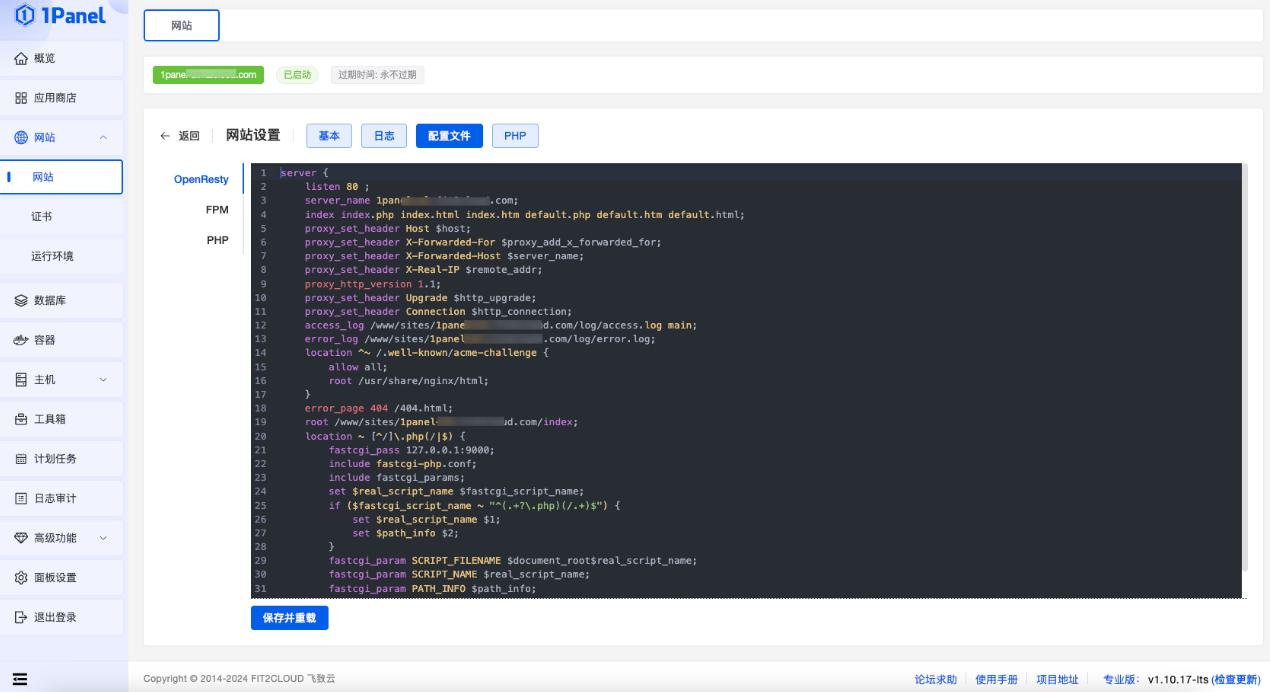Open the scheduled tasks calendar icon
1270x692 pixels.
coord(21,459)
